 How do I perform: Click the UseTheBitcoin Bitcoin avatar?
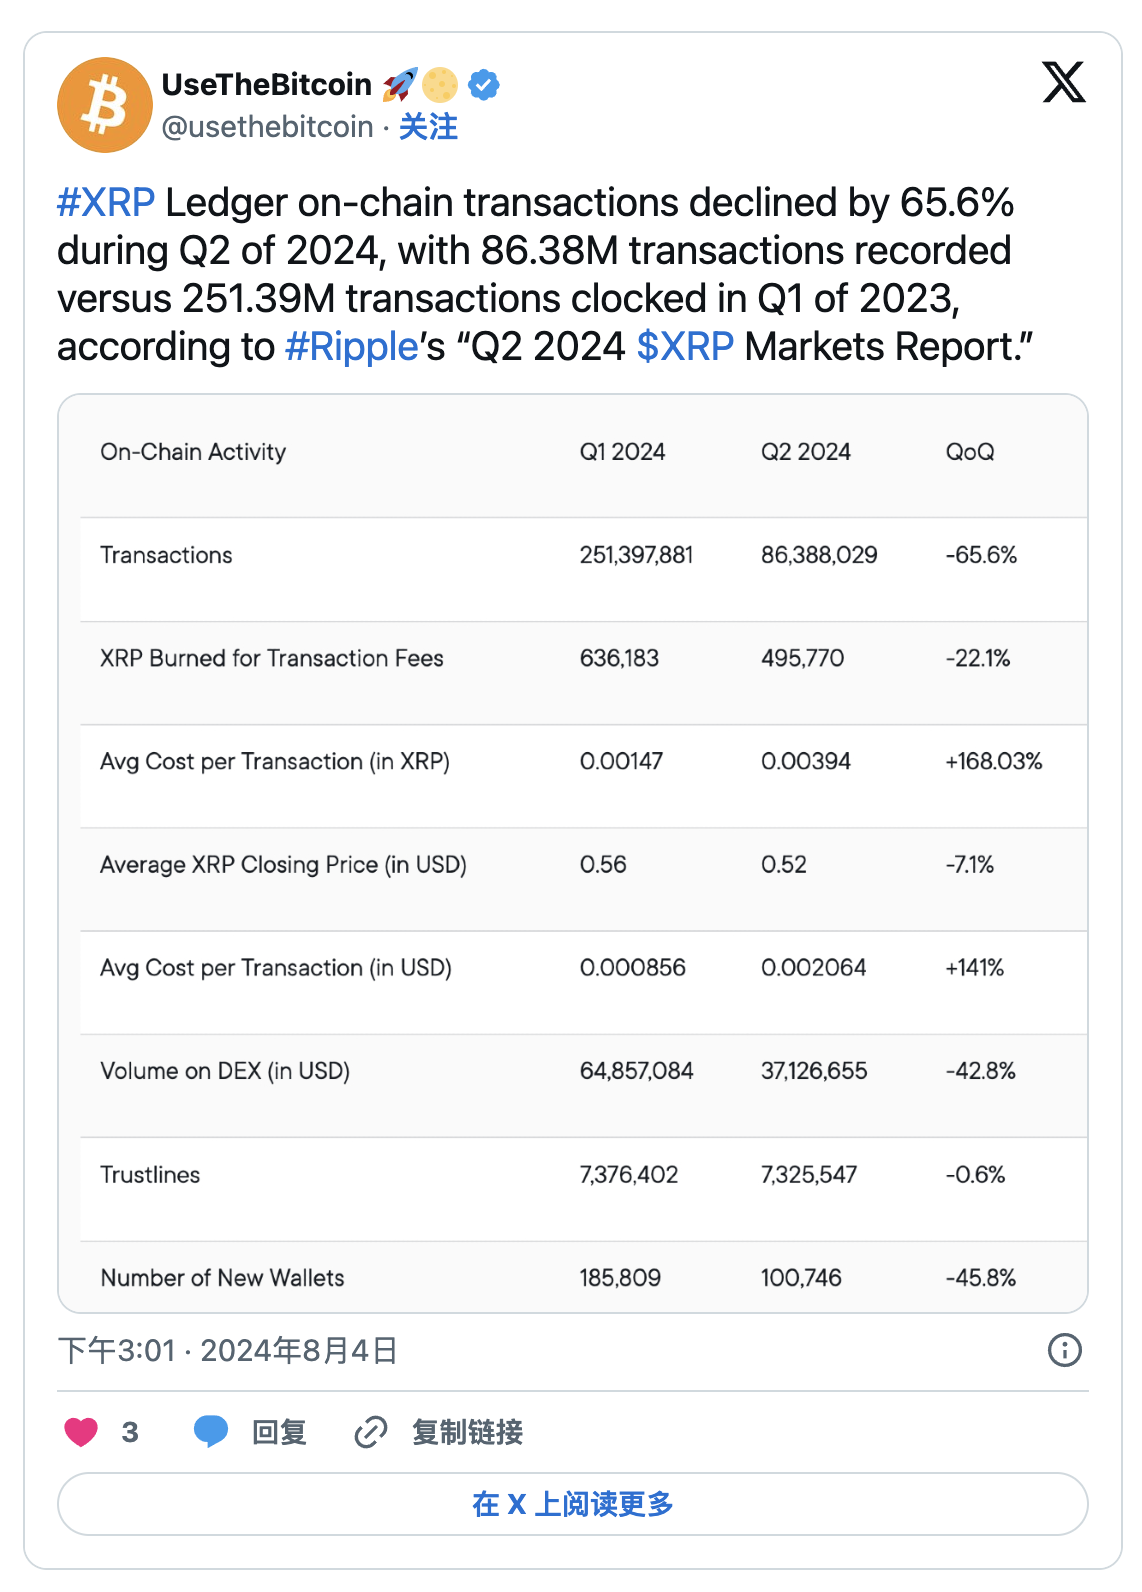105,105
